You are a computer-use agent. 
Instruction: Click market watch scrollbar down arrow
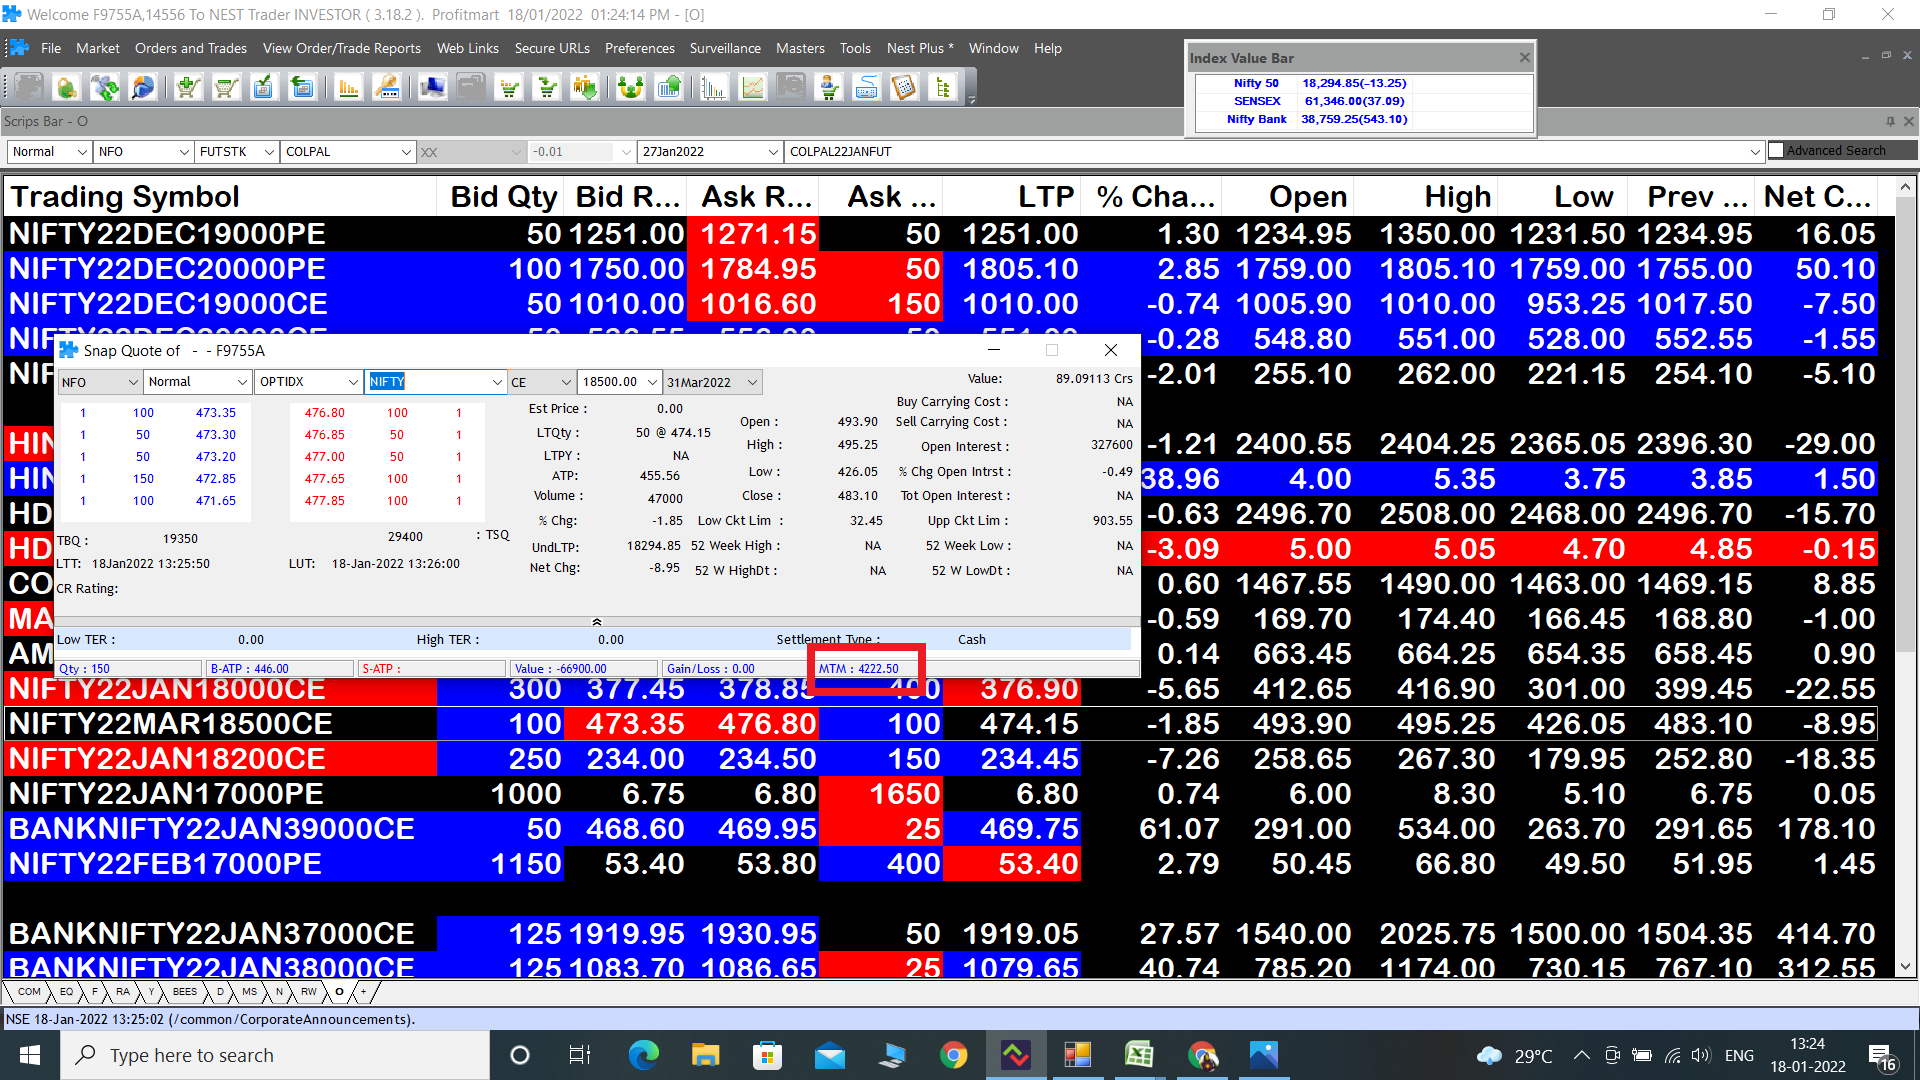[1905, 967]
